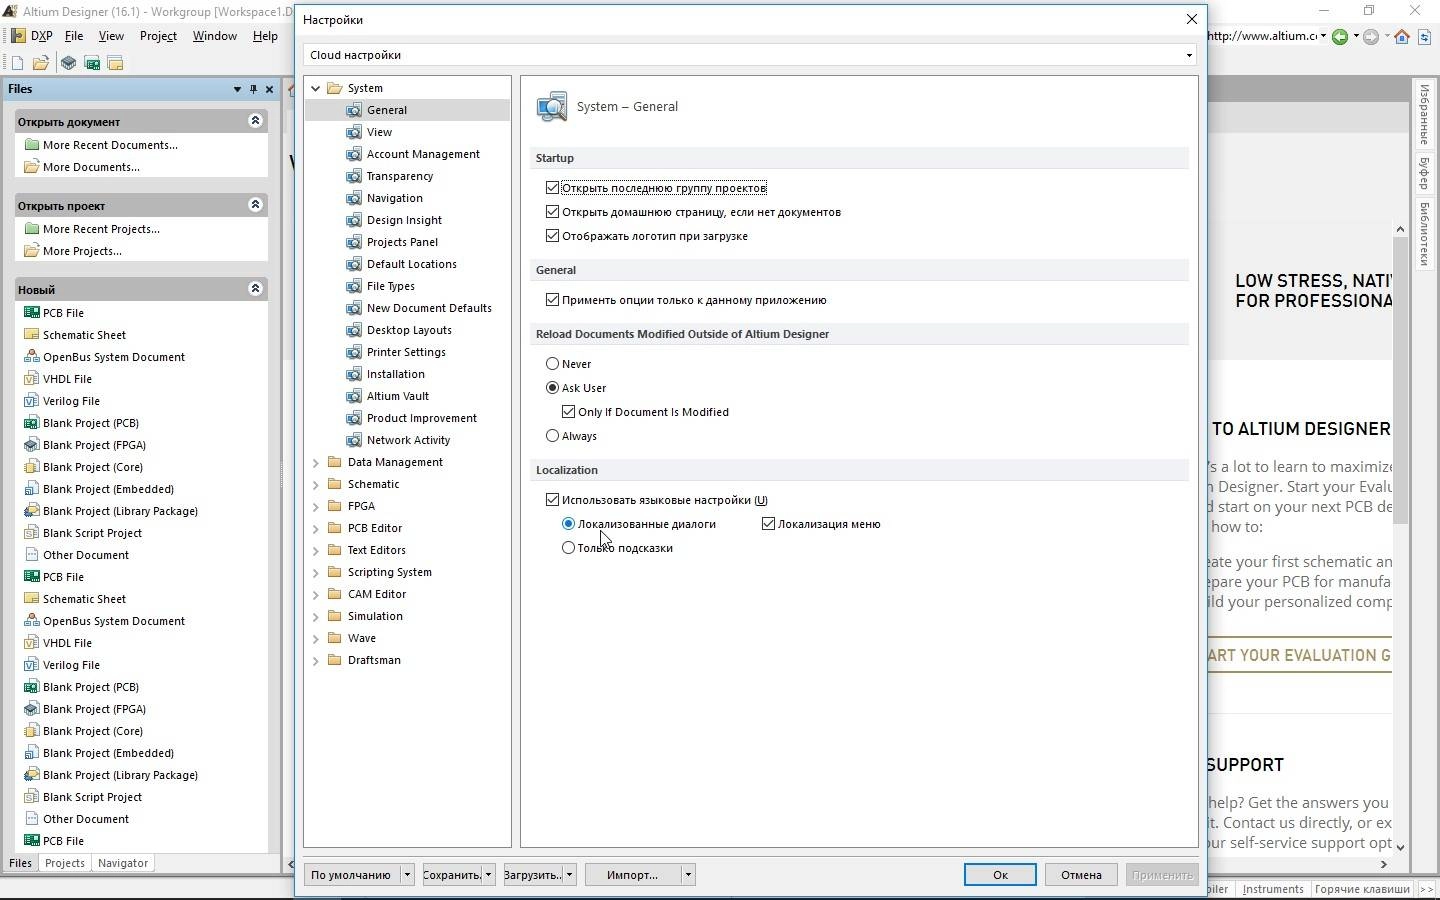Click the first OpenBus System Document icon
1440x900 pixels.
point(31,357)
